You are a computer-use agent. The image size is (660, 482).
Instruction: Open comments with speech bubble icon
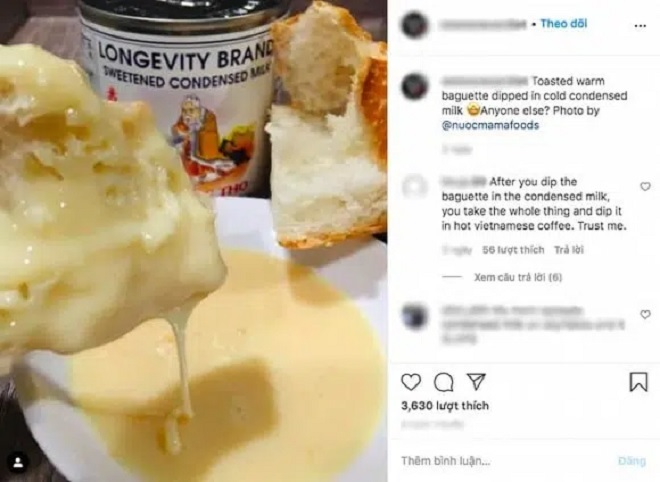click(444, 382)
